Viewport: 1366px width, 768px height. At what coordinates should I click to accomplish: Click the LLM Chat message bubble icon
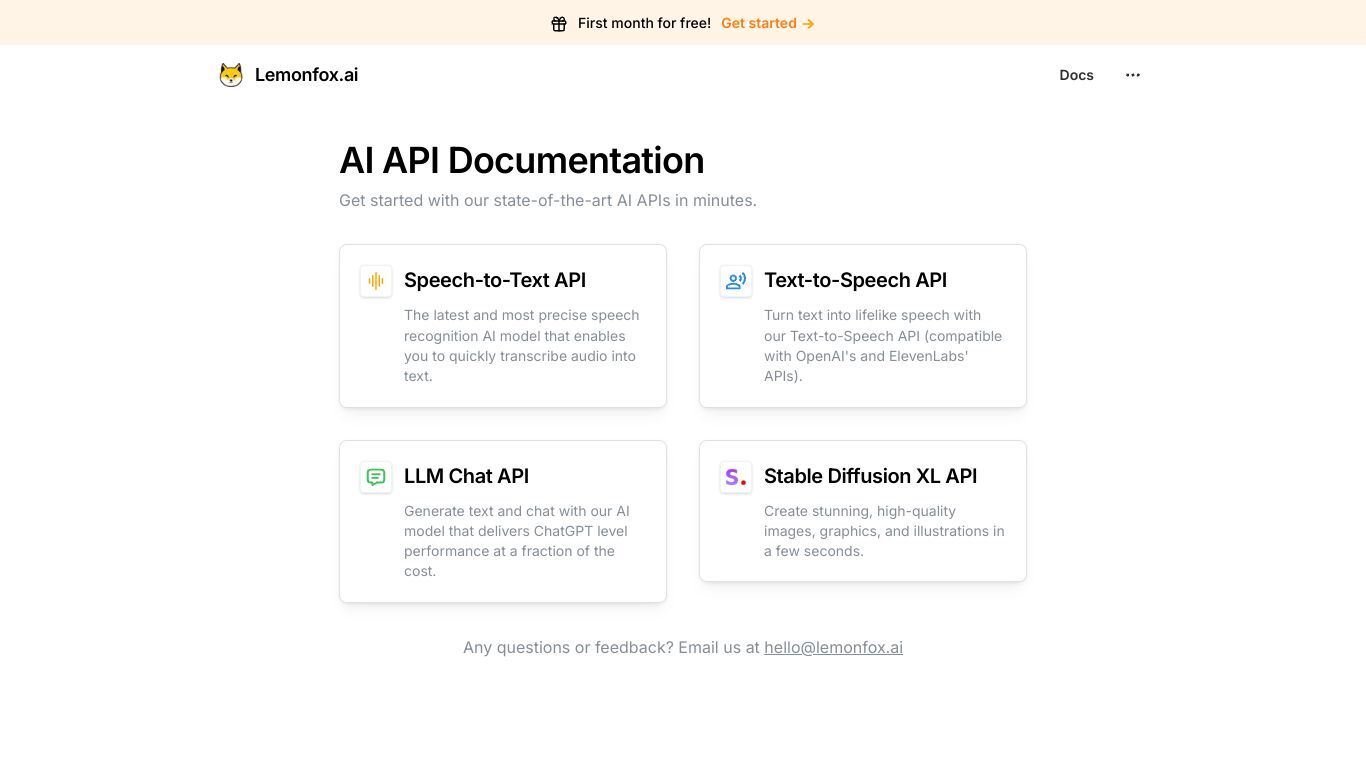[376, 477]
